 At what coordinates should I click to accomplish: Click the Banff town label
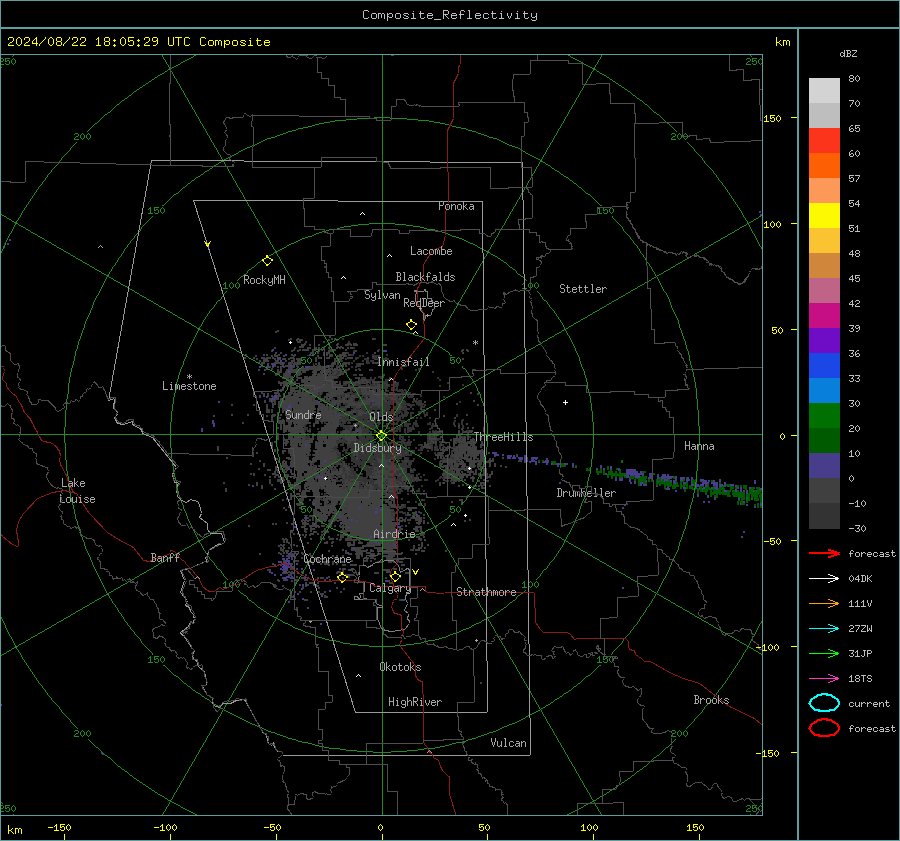coord(165,557)
